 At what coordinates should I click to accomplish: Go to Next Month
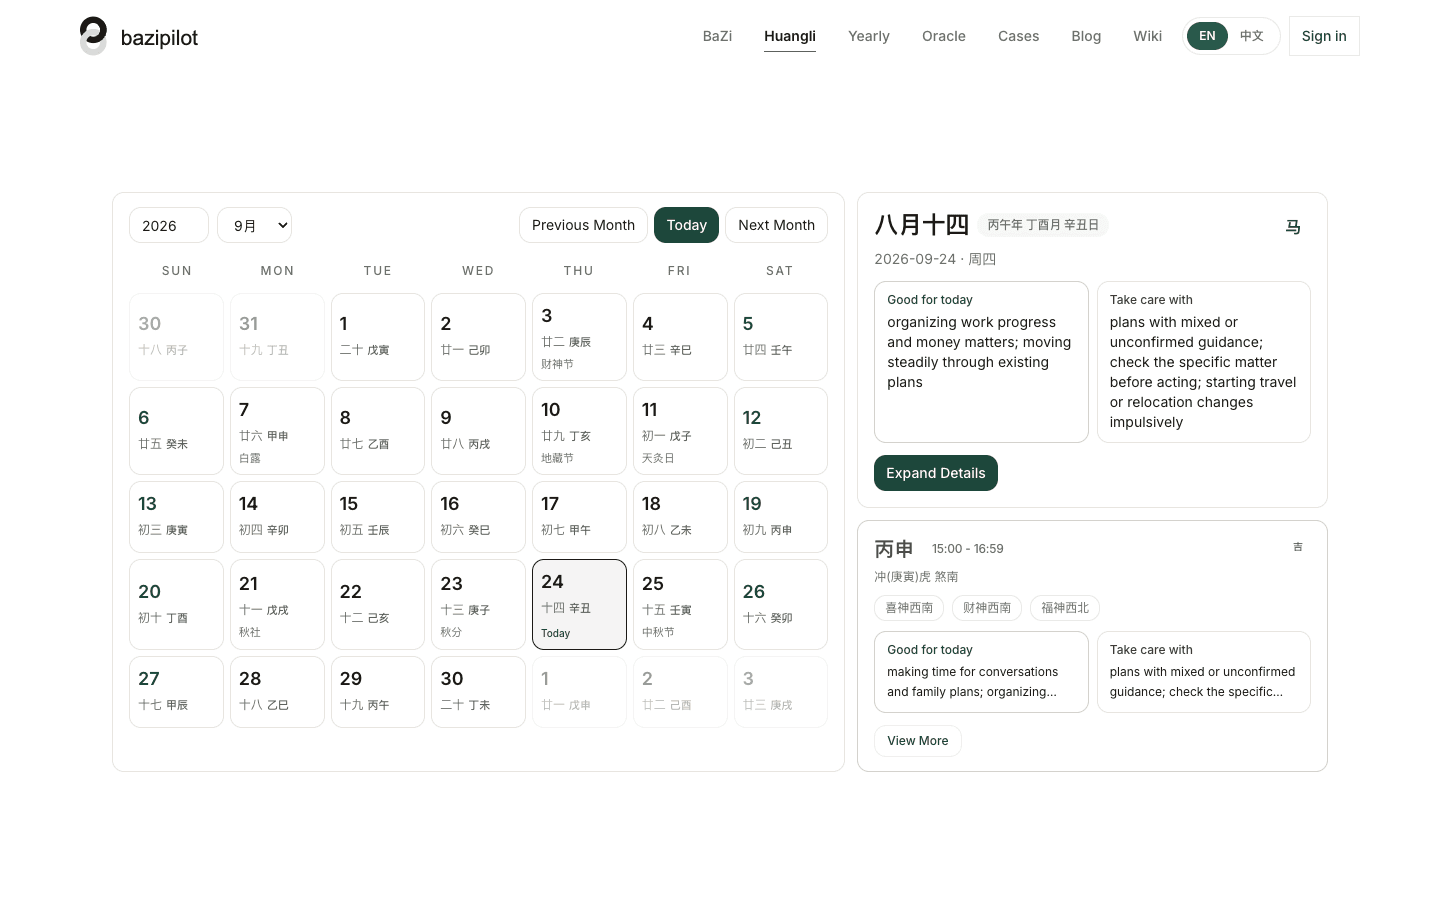pos(776,225)
